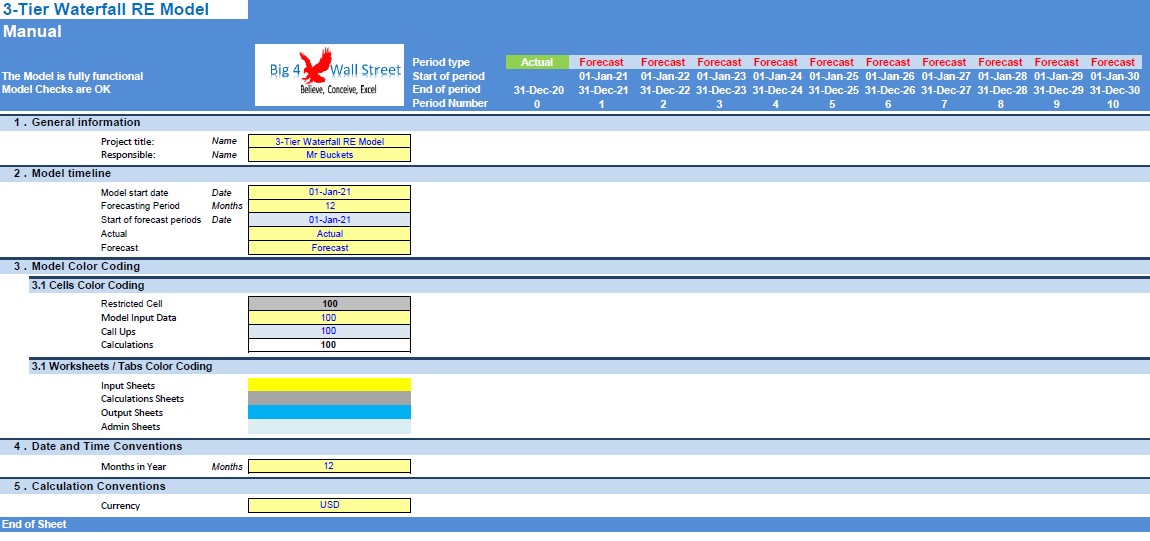Select the yellow Forecast label input cell
This screenshot has width=1150, height=541.
(329, 248)
